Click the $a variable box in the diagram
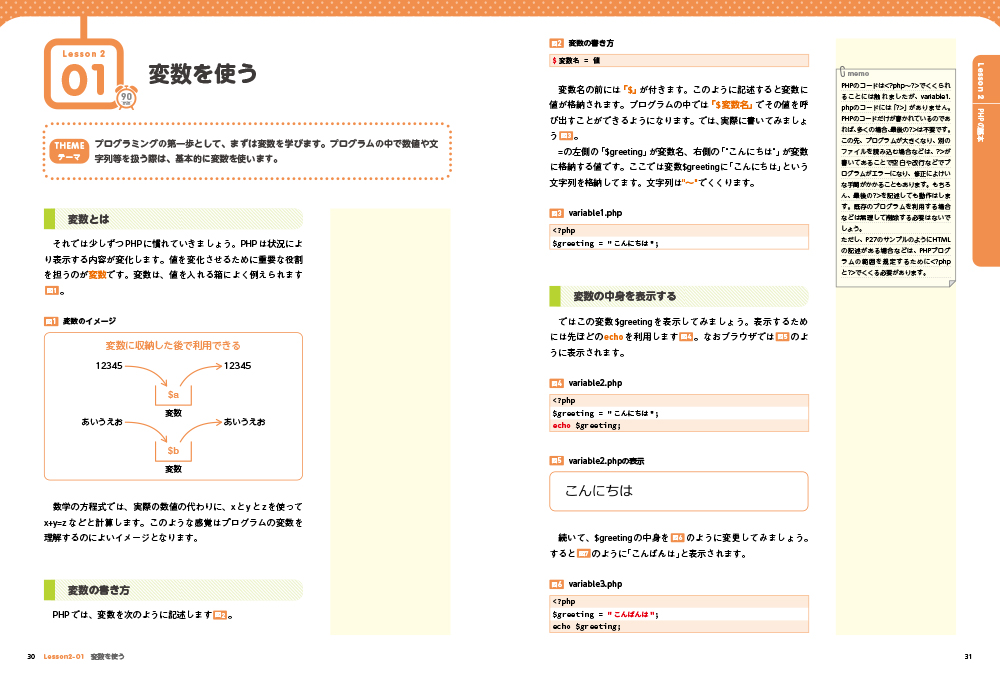This screenshot has height=679, width=1000. 173,395
